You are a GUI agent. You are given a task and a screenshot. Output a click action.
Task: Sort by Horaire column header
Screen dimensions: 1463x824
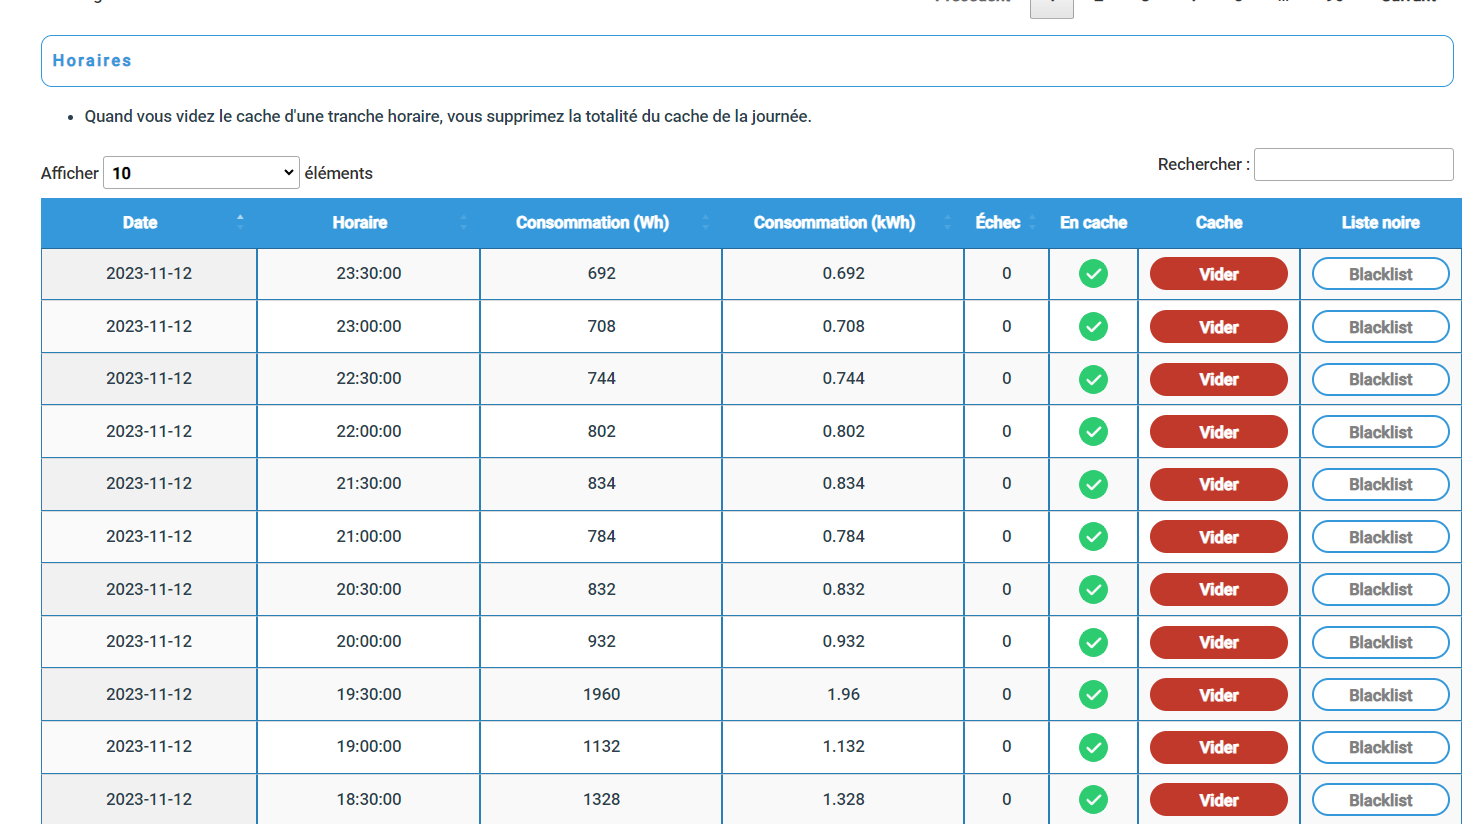coord(360,223)
